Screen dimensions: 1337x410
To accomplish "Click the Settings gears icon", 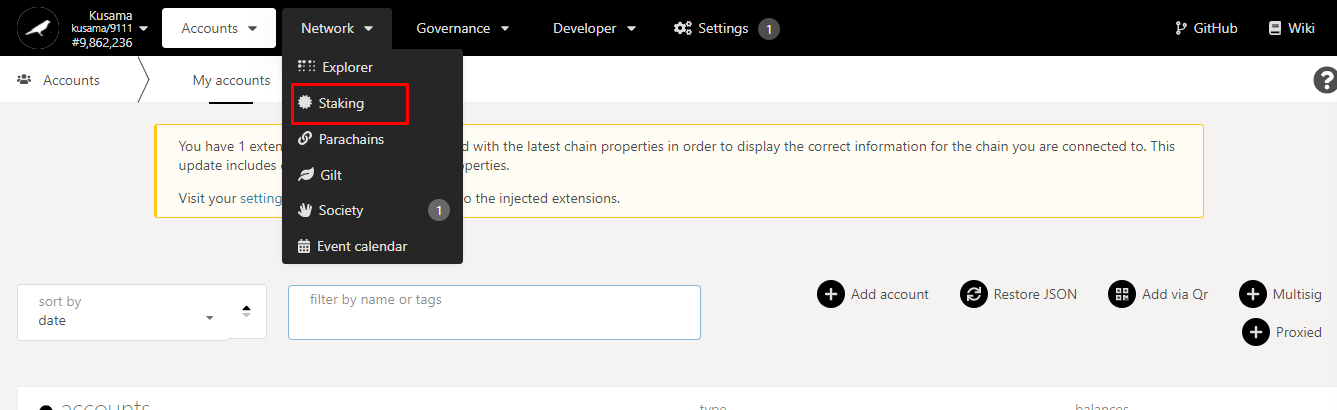I will (683, 28).
